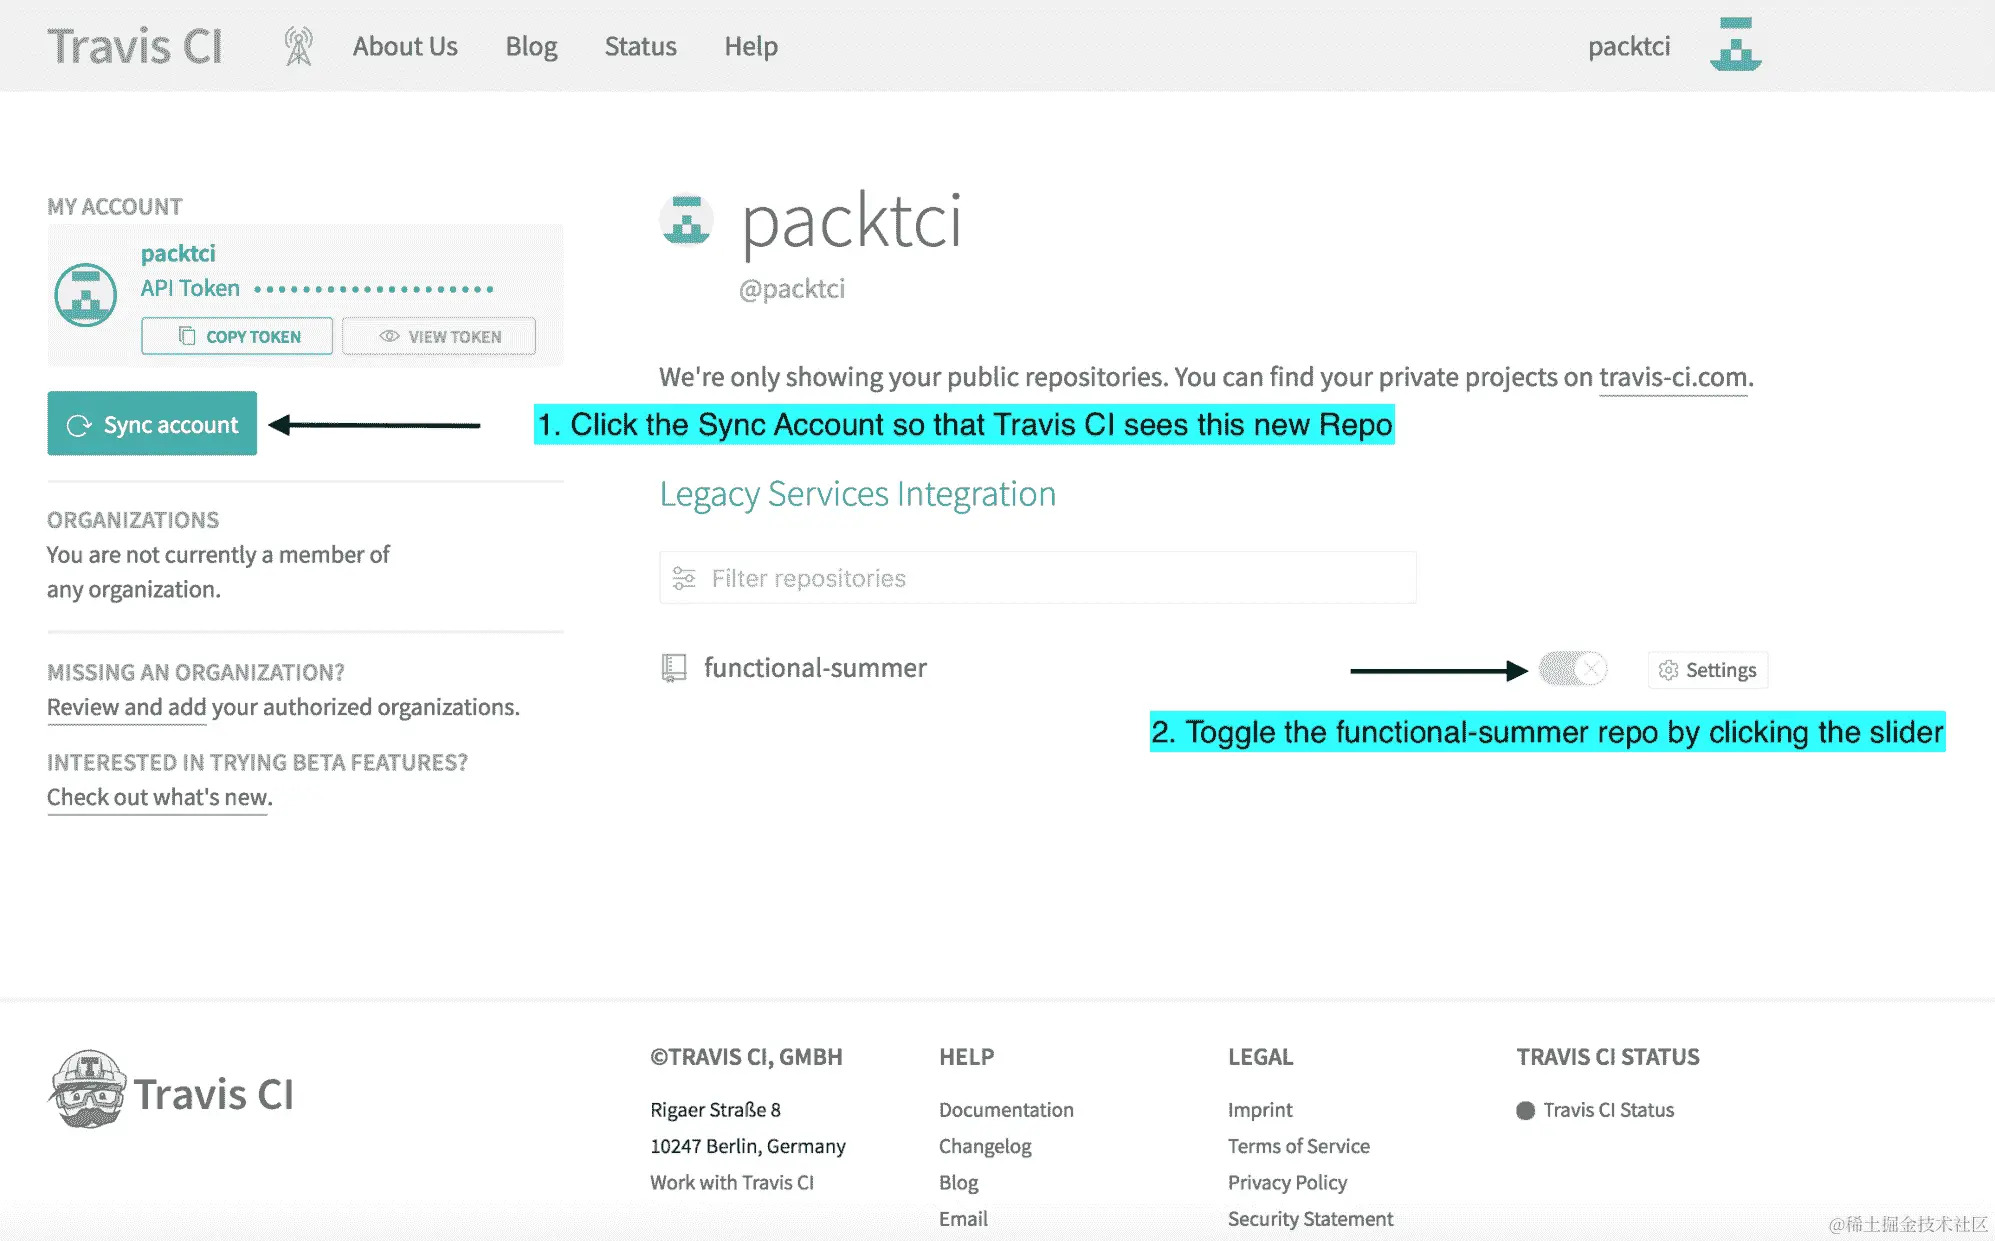Go to the Status page in navigation
The image size is (1995, 1241).
(x=640, y=46)
